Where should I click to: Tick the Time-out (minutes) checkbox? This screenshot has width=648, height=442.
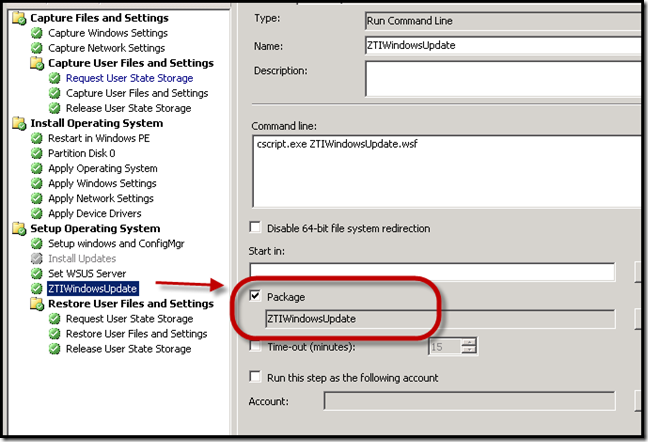[255, 346]
